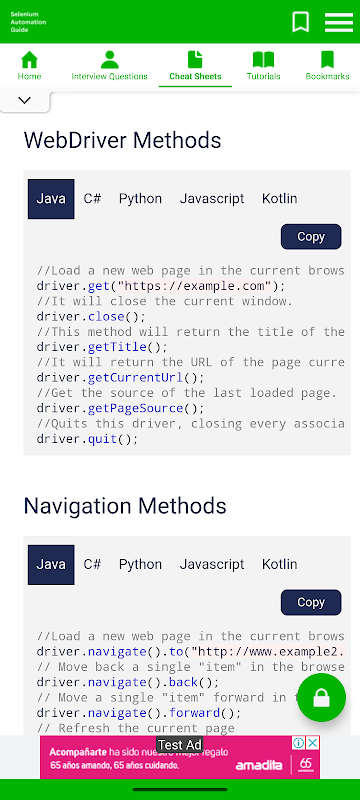Copy the WebDriver Methods code

(x=311, y=237)
